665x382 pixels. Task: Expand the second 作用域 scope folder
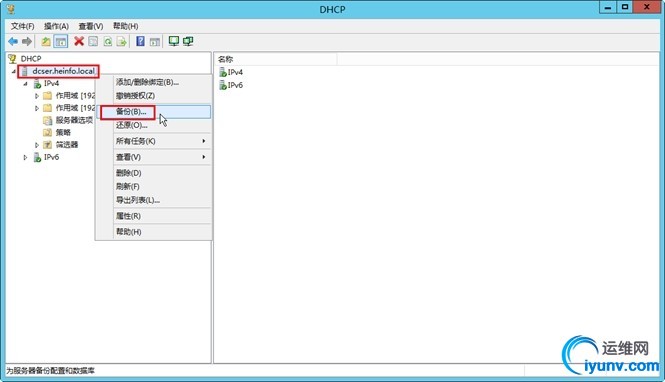[37, 109]
